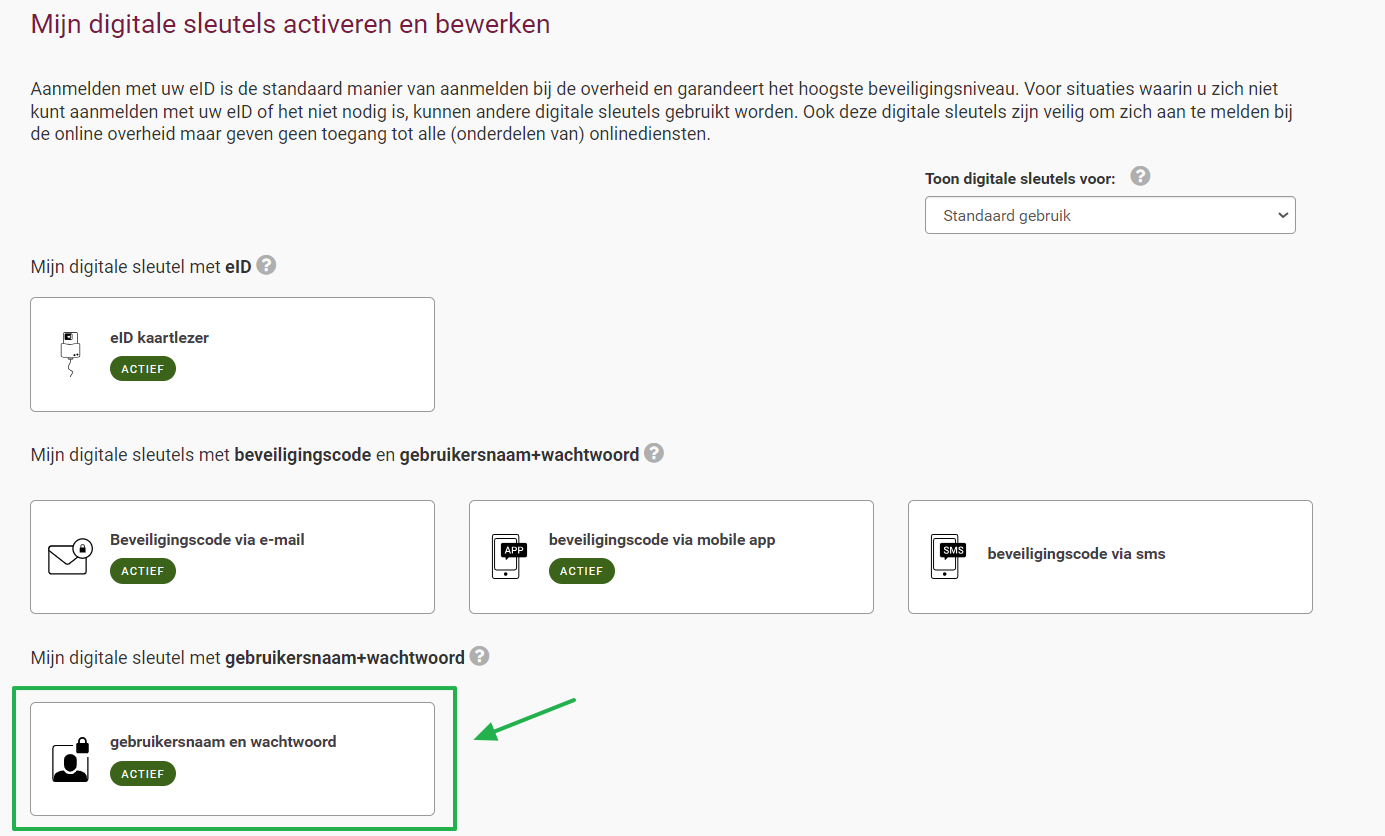Click the help icon next to "eID"
Viewport: 1385px width, 836px height.
tap(265, 264)
